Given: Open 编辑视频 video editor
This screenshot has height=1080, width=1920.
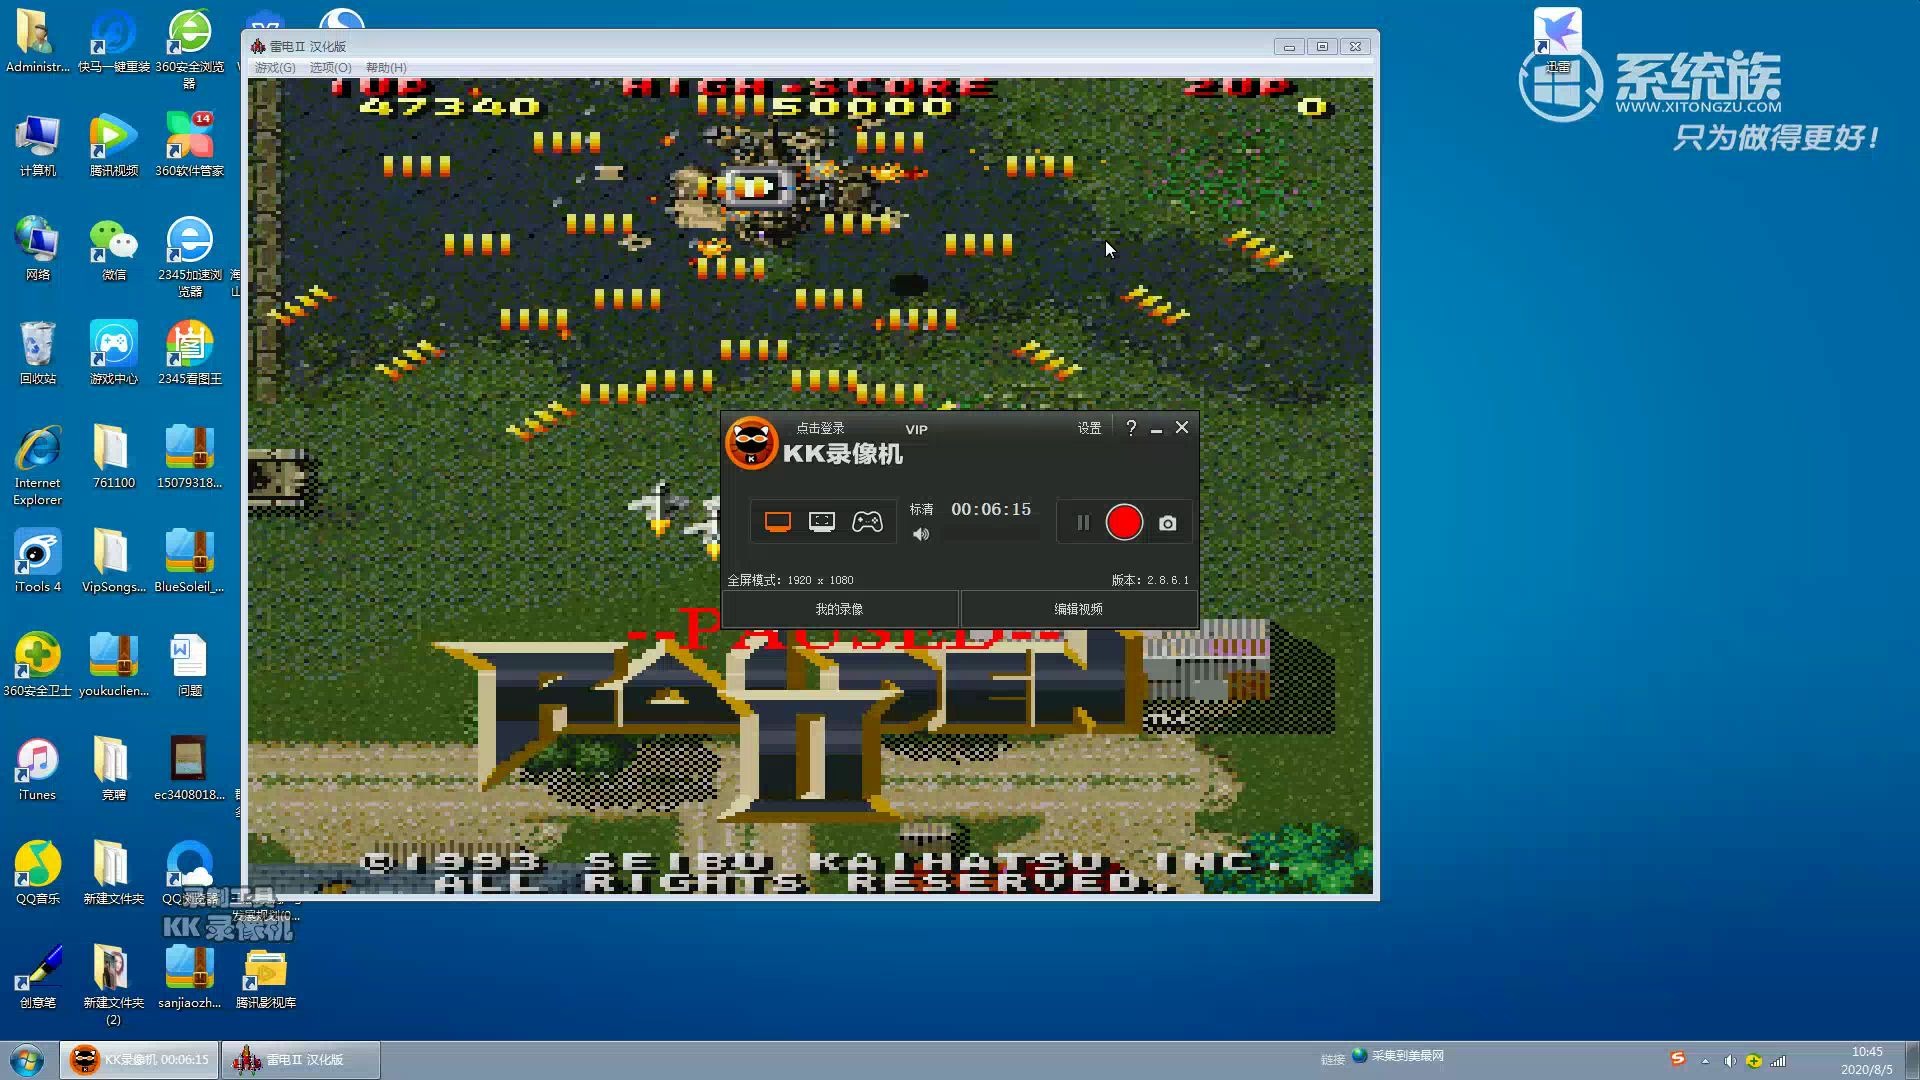Looking at the screenshot, I should tap(1078, 609).
